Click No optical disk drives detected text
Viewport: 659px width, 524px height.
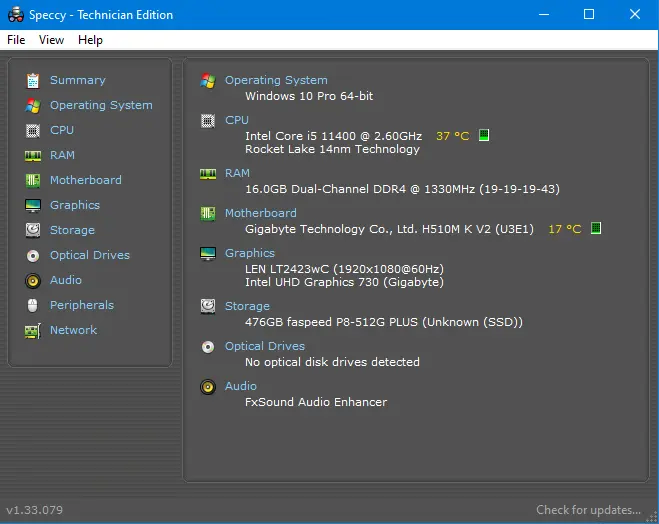coord(332,362)
